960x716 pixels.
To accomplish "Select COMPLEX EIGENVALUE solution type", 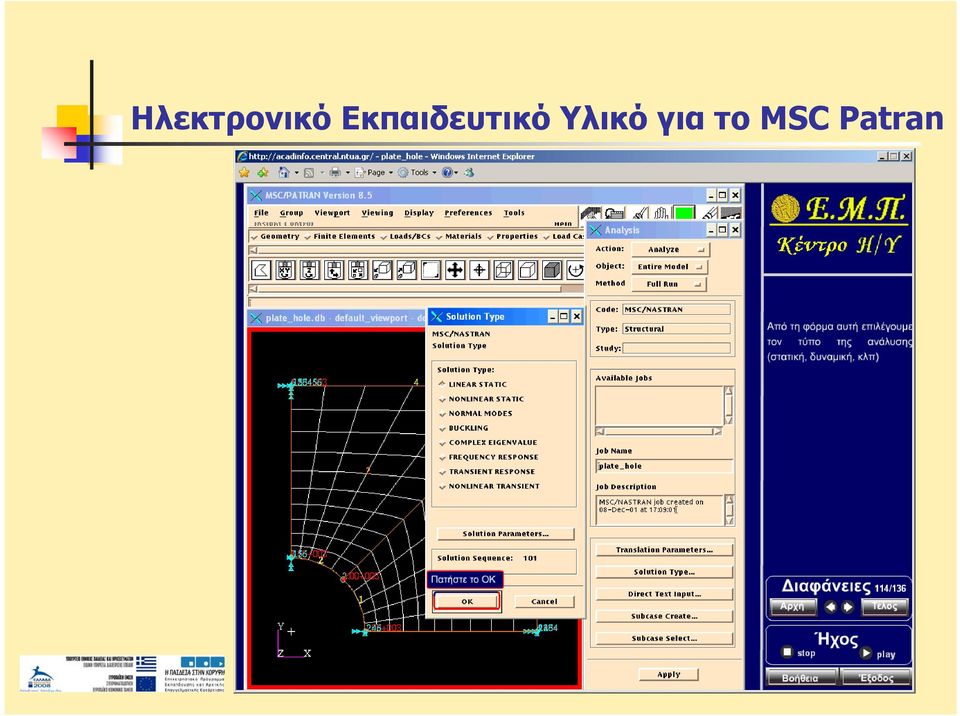I will 487,442.
